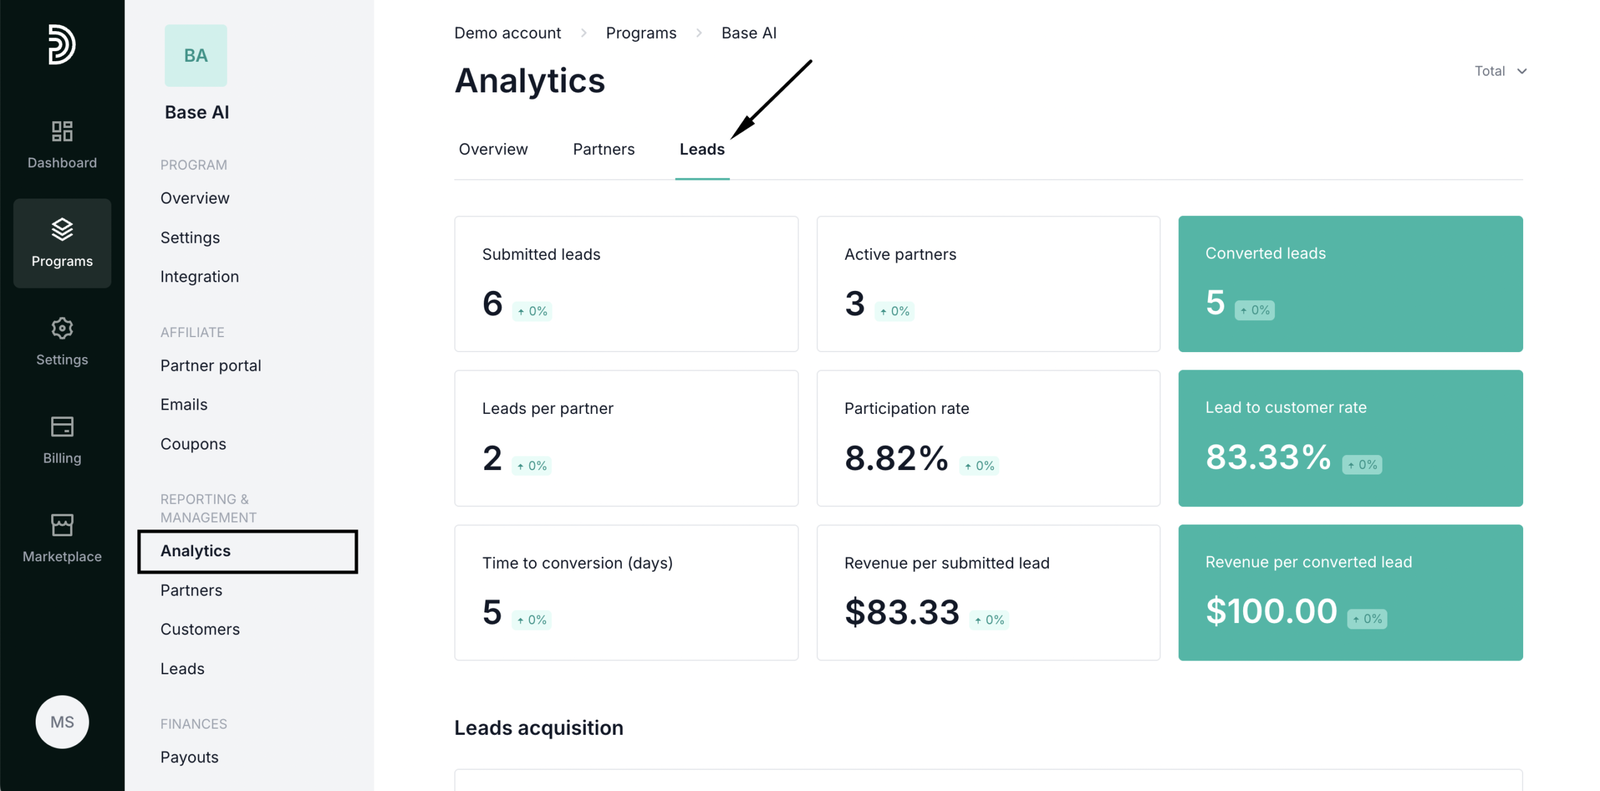Switch to the Partners analytics tab
The height and width of the screenshot is (791, 1600).
point(603,150)
